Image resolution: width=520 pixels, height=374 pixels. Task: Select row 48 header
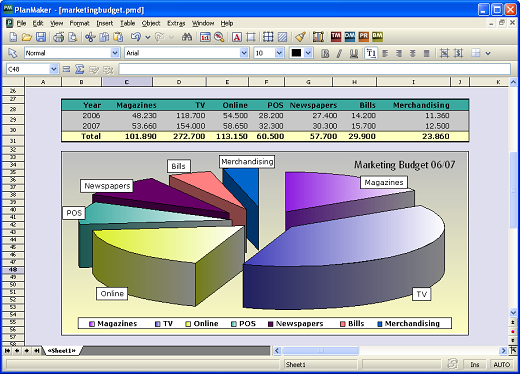[13, 270]
